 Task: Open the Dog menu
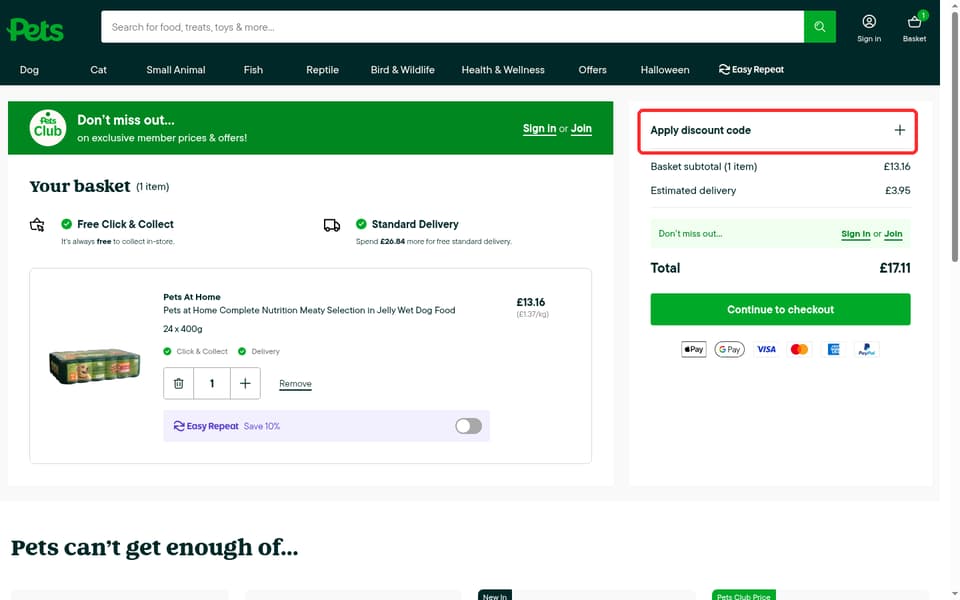[x=29, y=70]
